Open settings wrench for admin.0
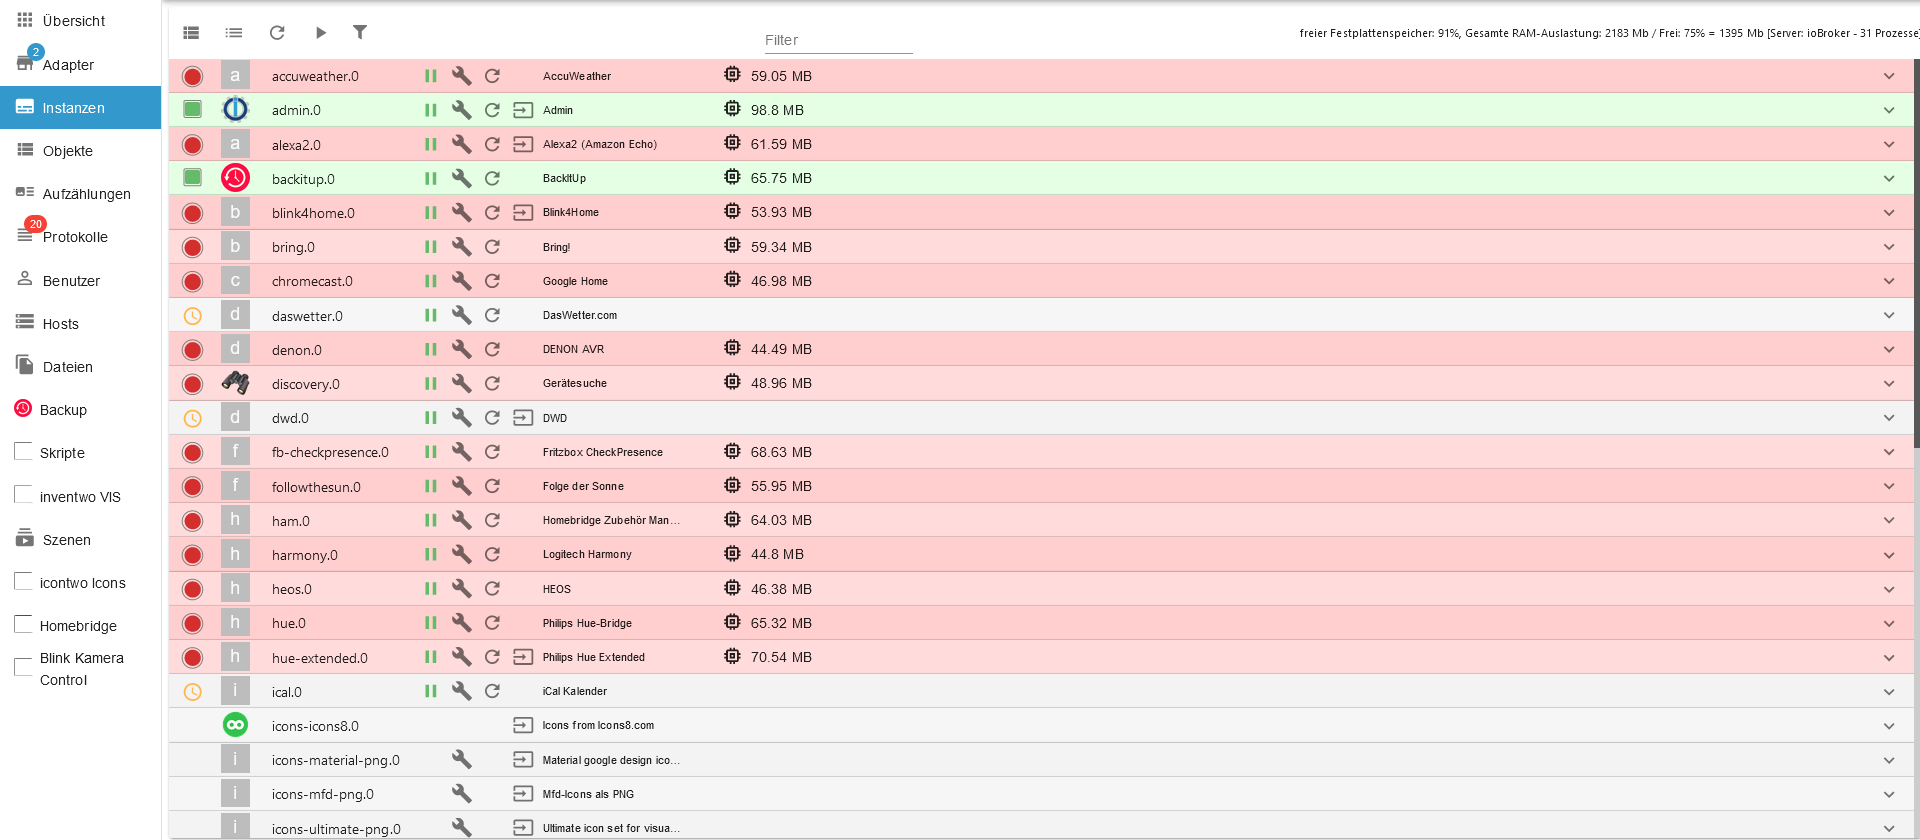 (461, 110)
